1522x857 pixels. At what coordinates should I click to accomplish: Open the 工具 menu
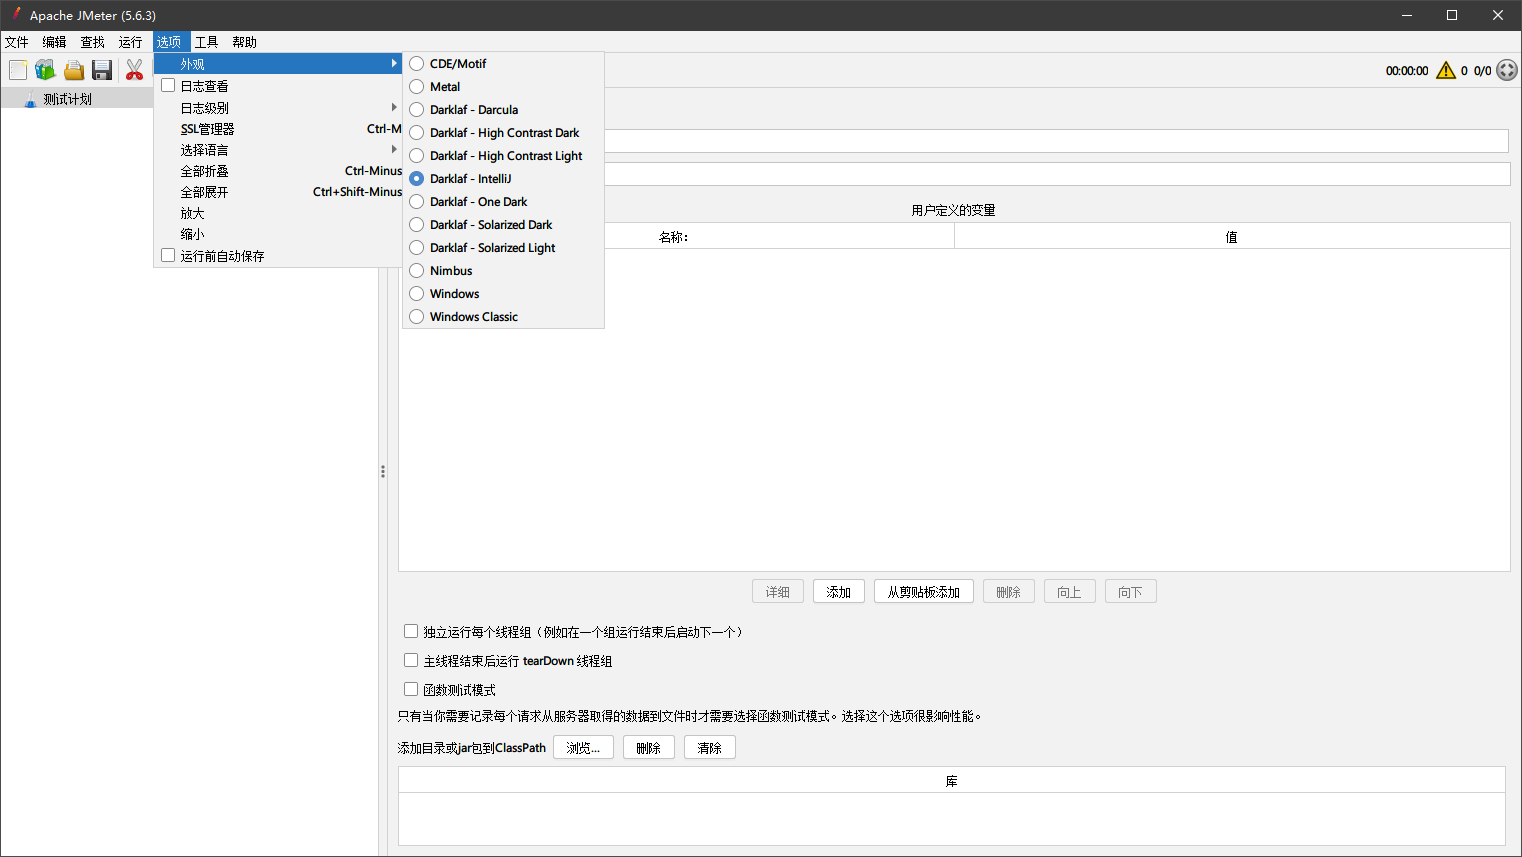[207, 42]
